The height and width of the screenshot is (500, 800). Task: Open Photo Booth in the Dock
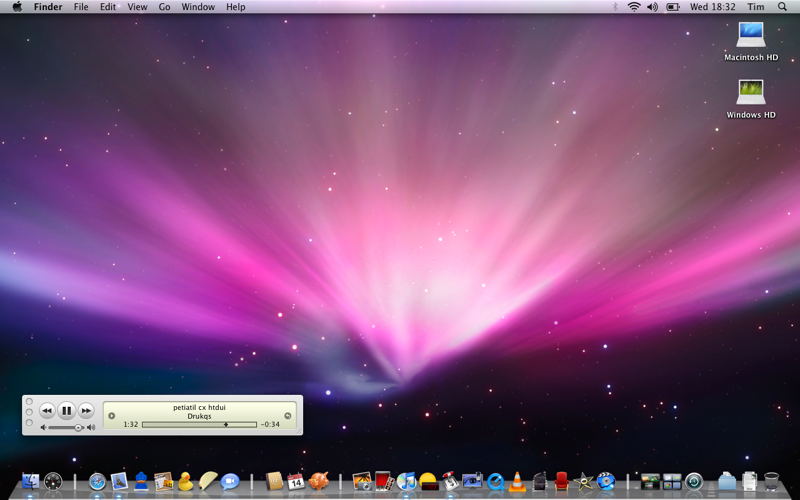(384, 481)
